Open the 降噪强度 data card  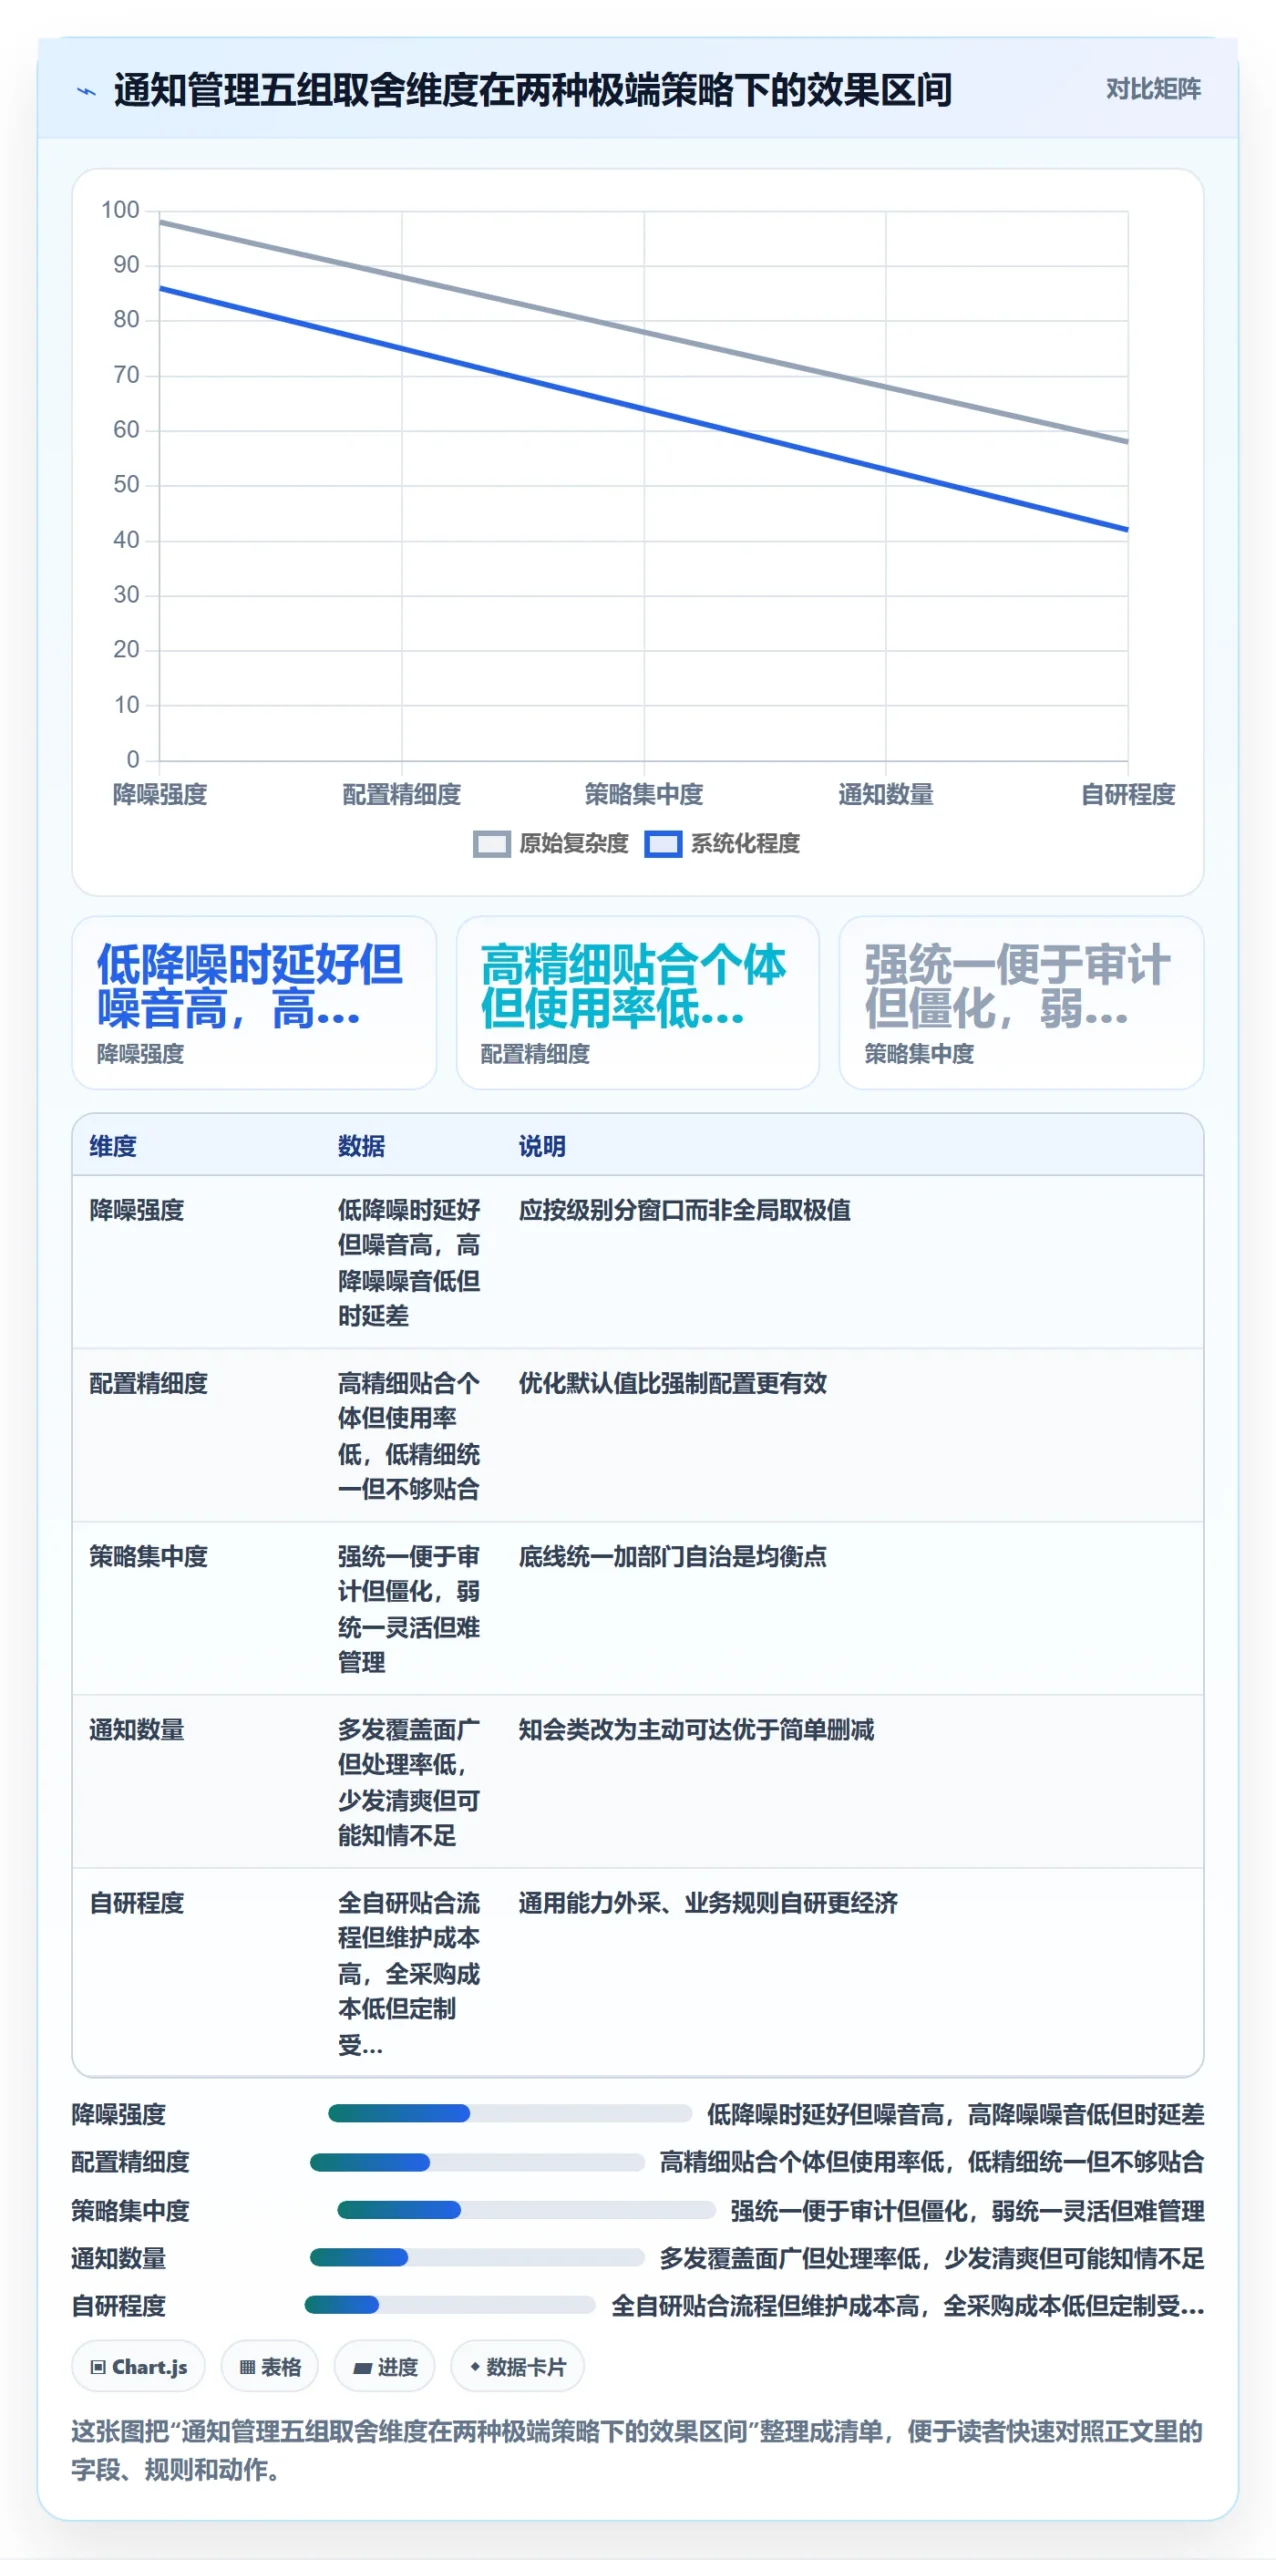[254, 1003]
